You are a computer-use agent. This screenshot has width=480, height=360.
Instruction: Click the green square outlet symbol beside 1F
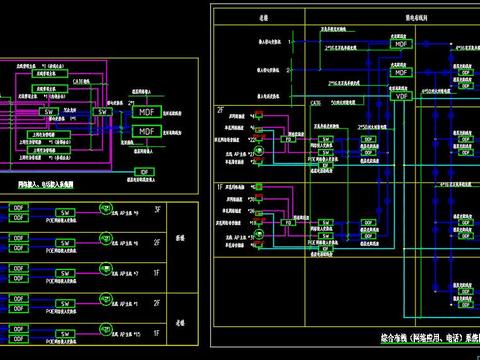259,187
